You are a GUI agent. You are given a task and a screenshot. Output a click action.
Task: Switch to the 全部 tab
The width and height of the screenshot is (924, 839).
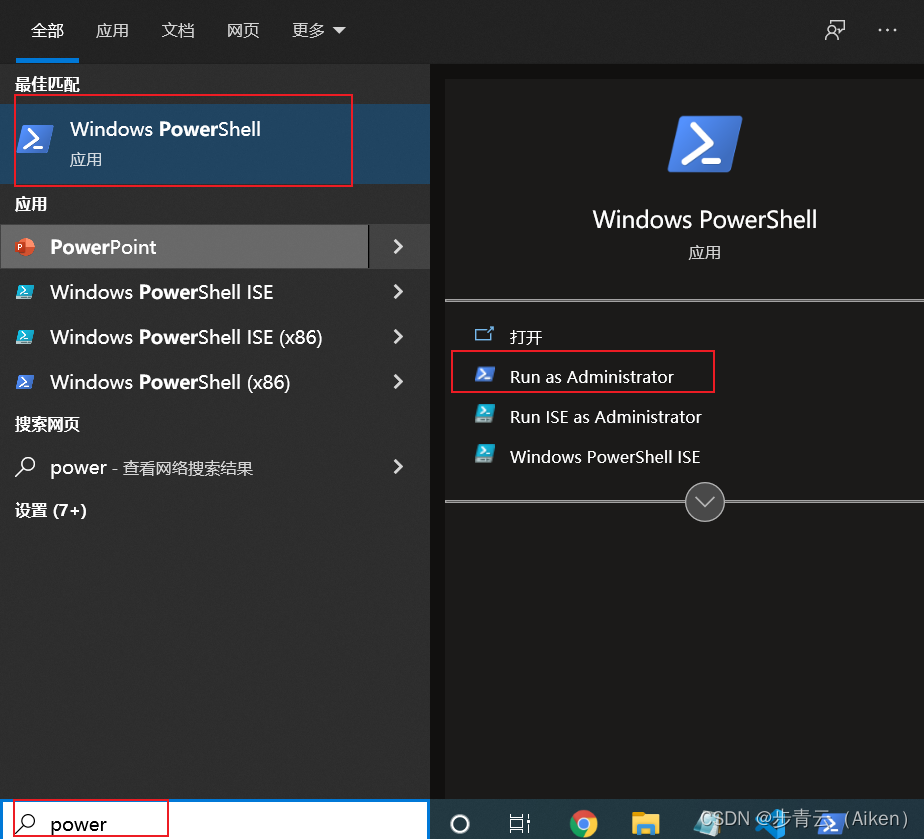47,30
